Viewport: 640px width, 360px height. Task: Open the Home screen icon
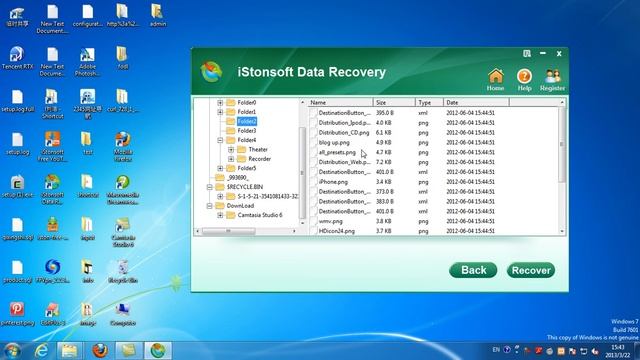496,80
